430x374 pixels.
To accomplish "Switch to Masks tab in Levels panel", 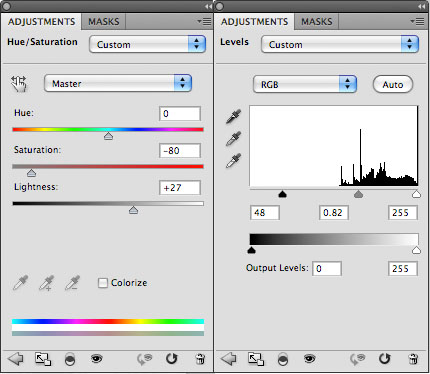I will point(317,22).
